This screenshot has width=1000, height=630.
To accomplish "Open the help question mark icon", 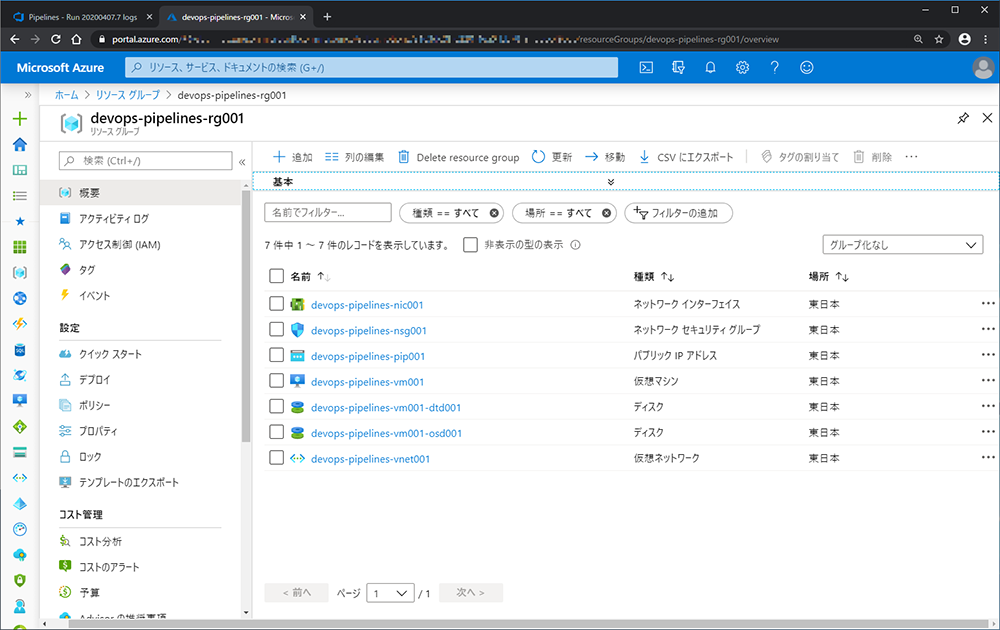I will (774, 68).
